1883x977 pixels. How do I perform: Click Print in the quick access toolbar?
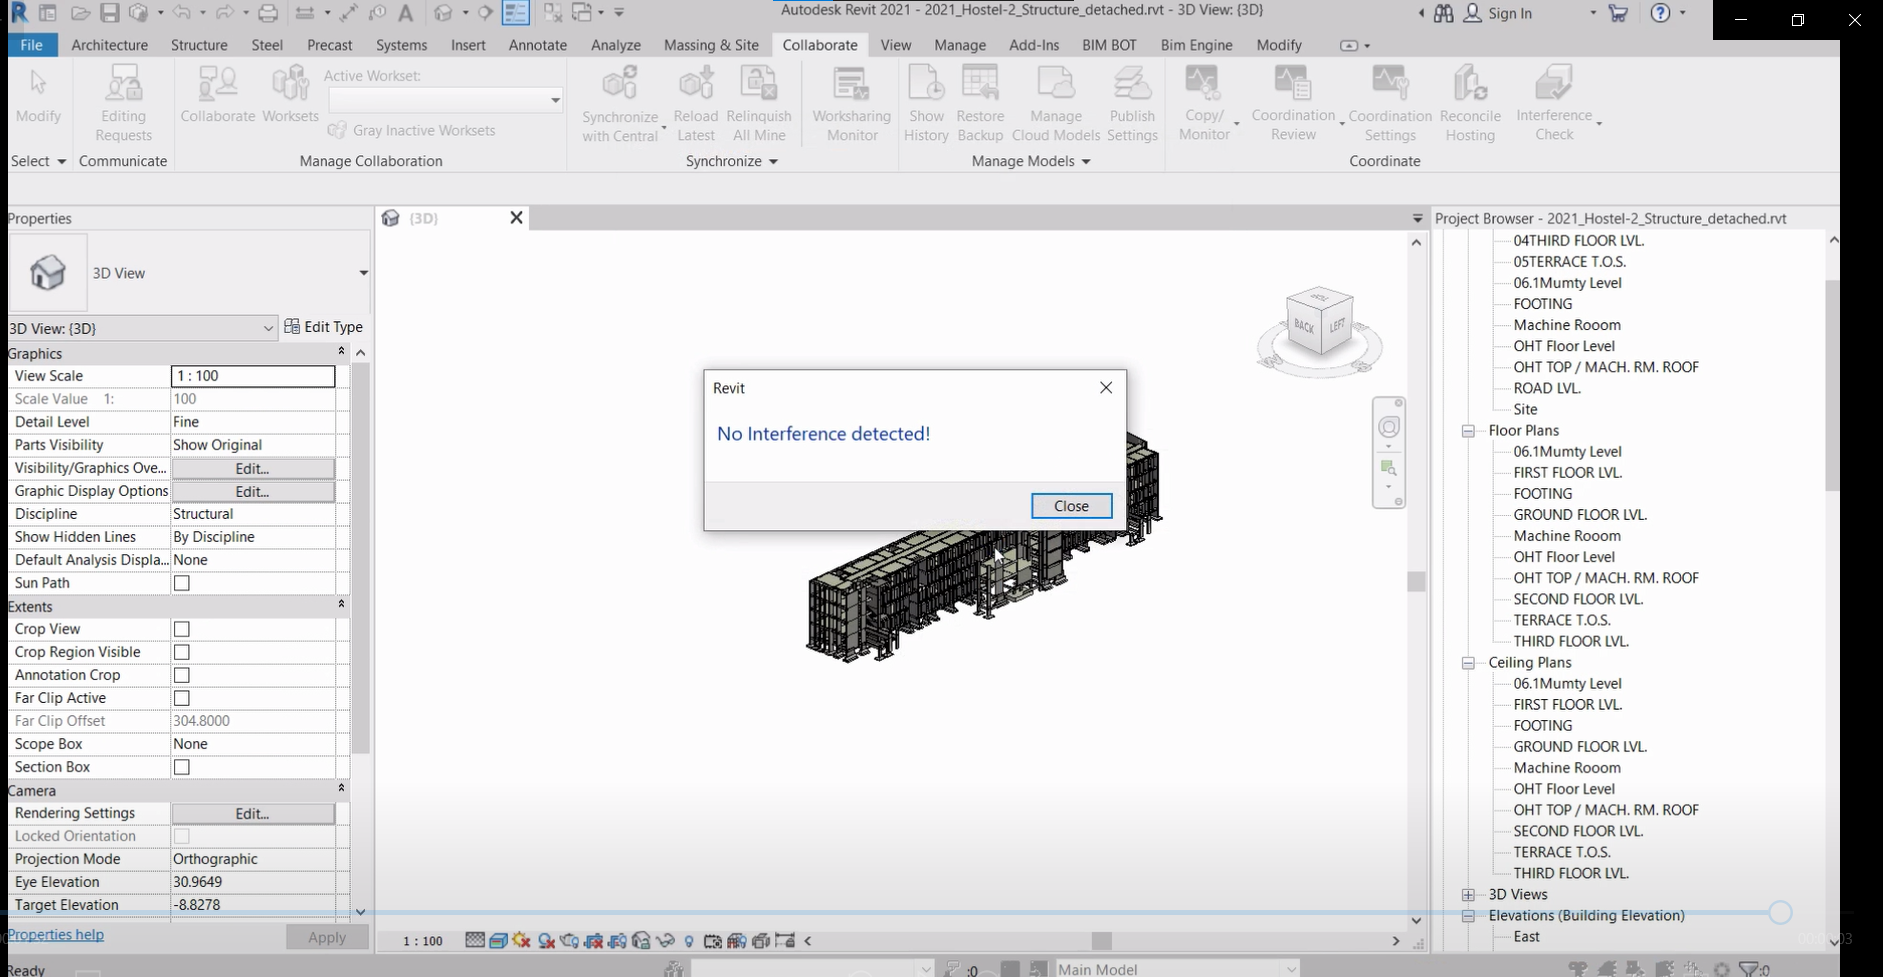pyautogui.click(x=268, y=13)
